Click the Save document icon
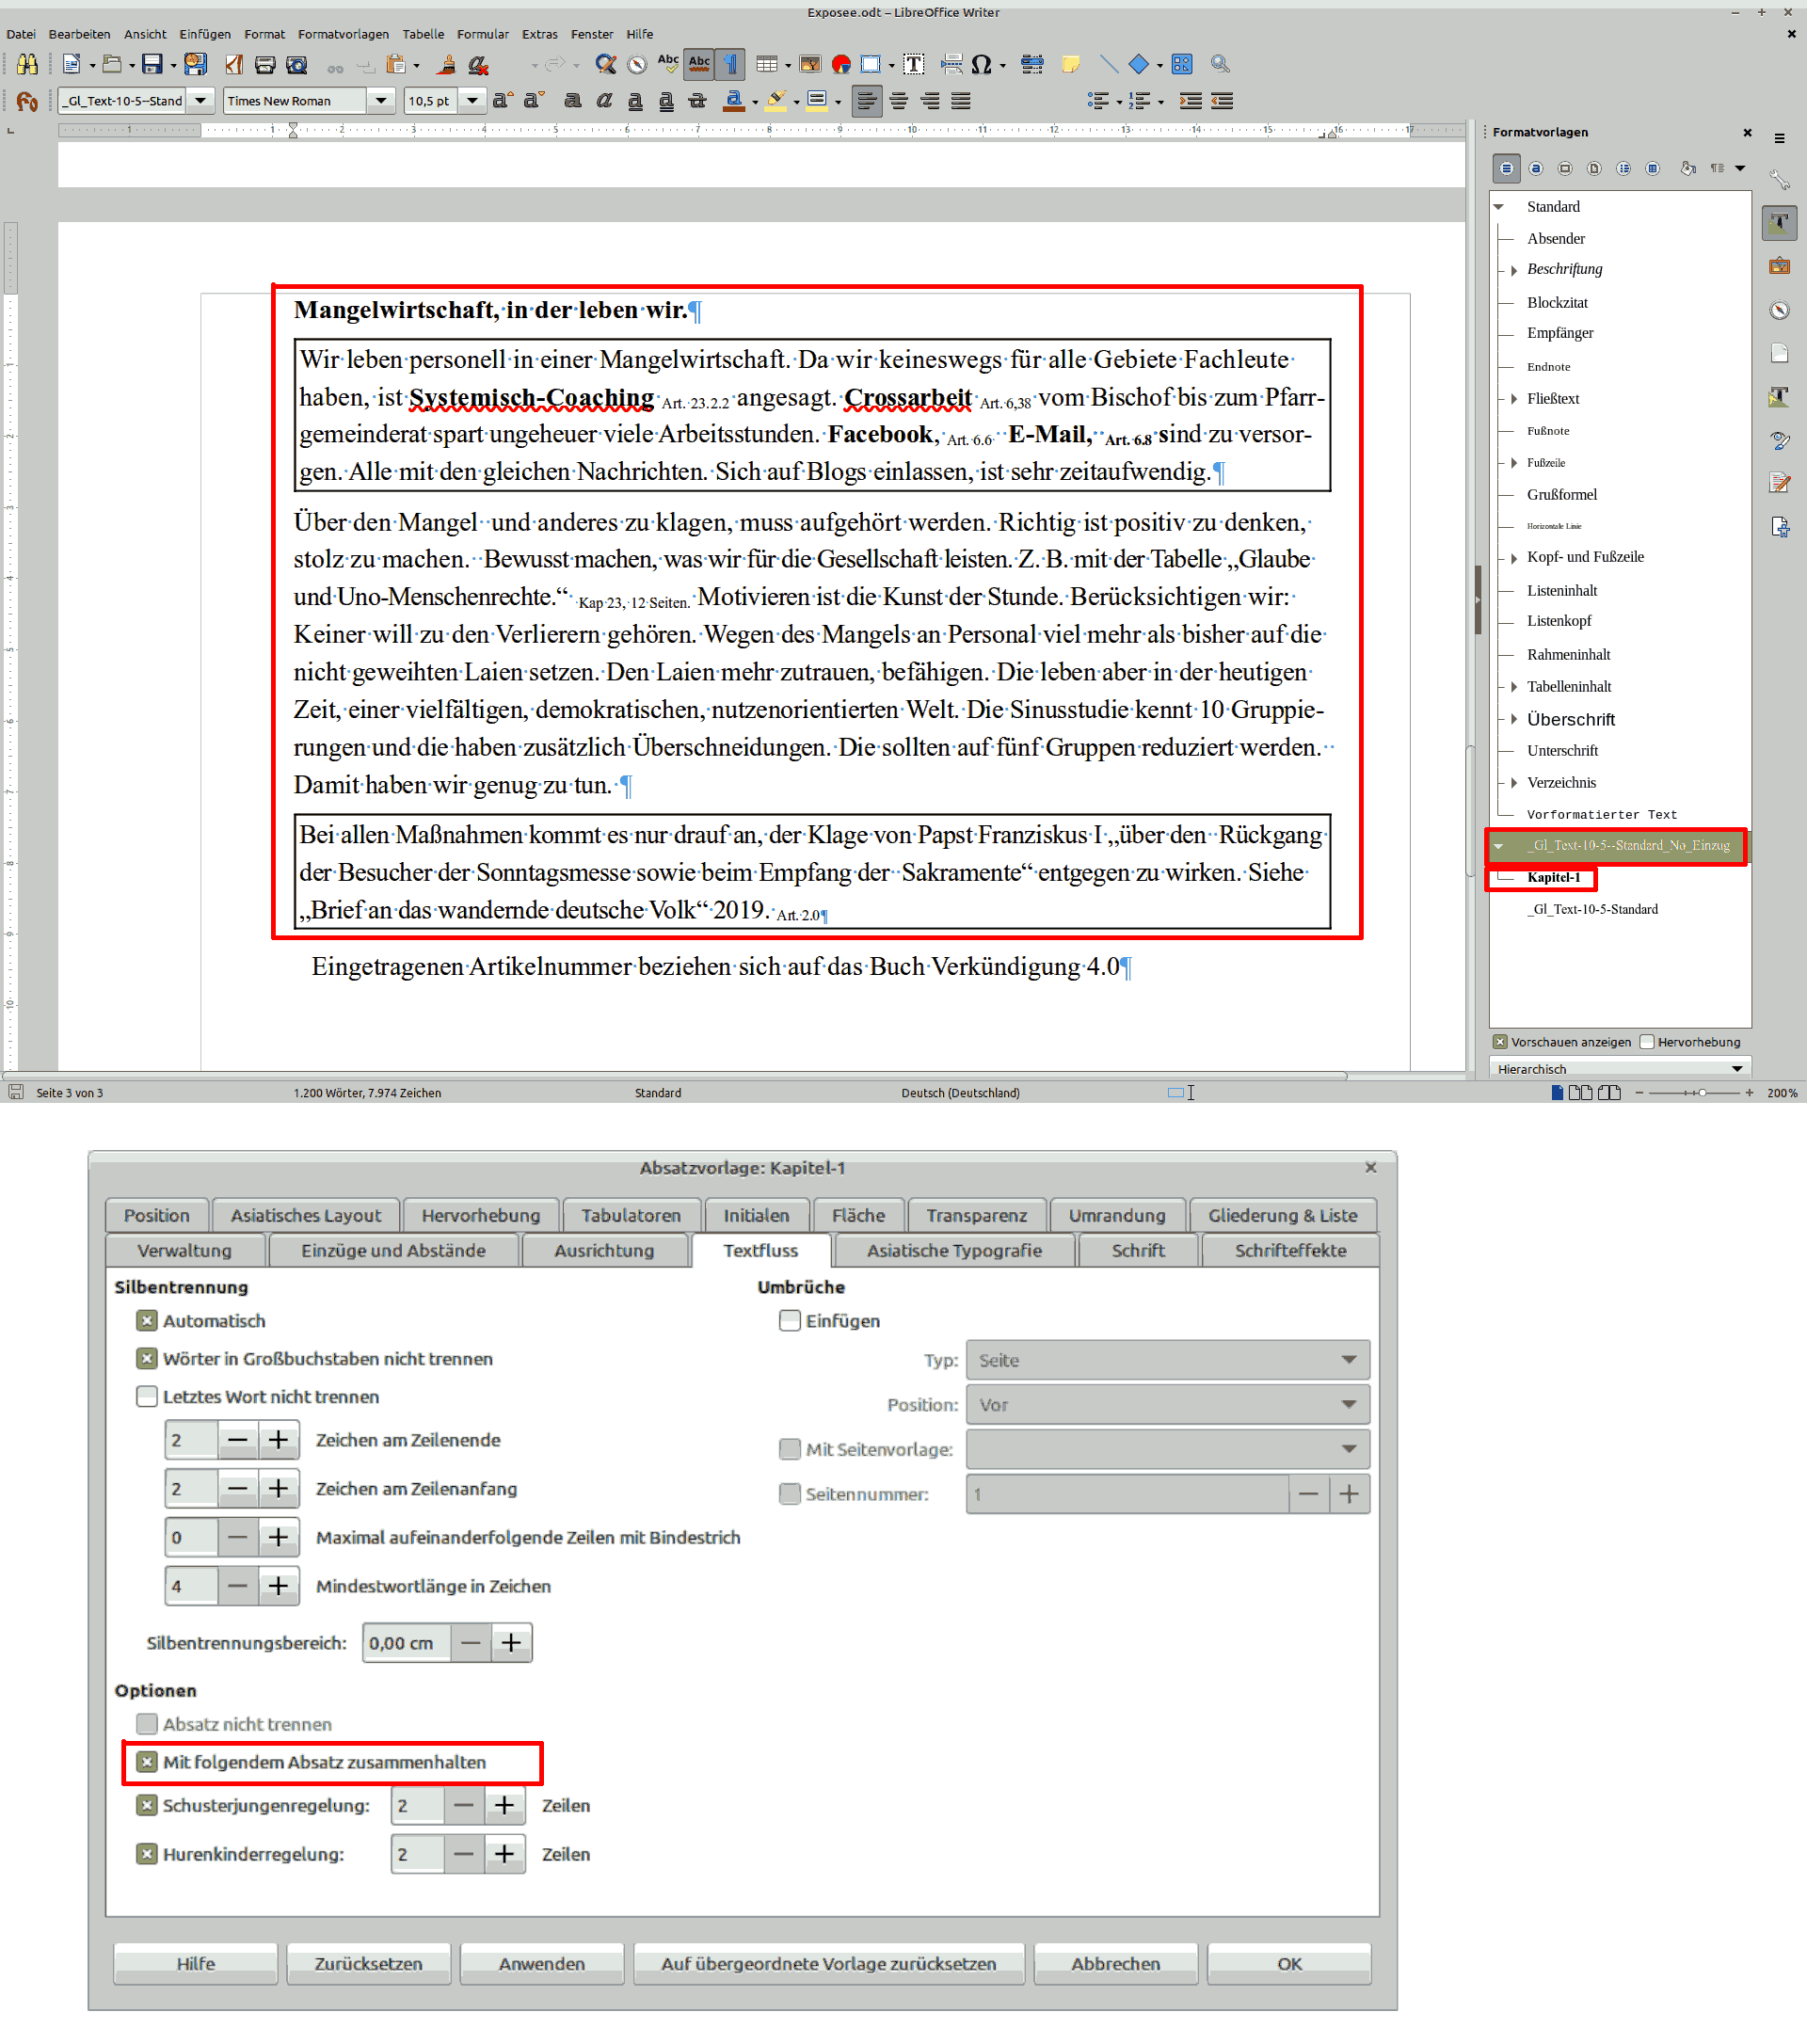1807x2044 pixels. pyautogui.click(x=152, y=65)
